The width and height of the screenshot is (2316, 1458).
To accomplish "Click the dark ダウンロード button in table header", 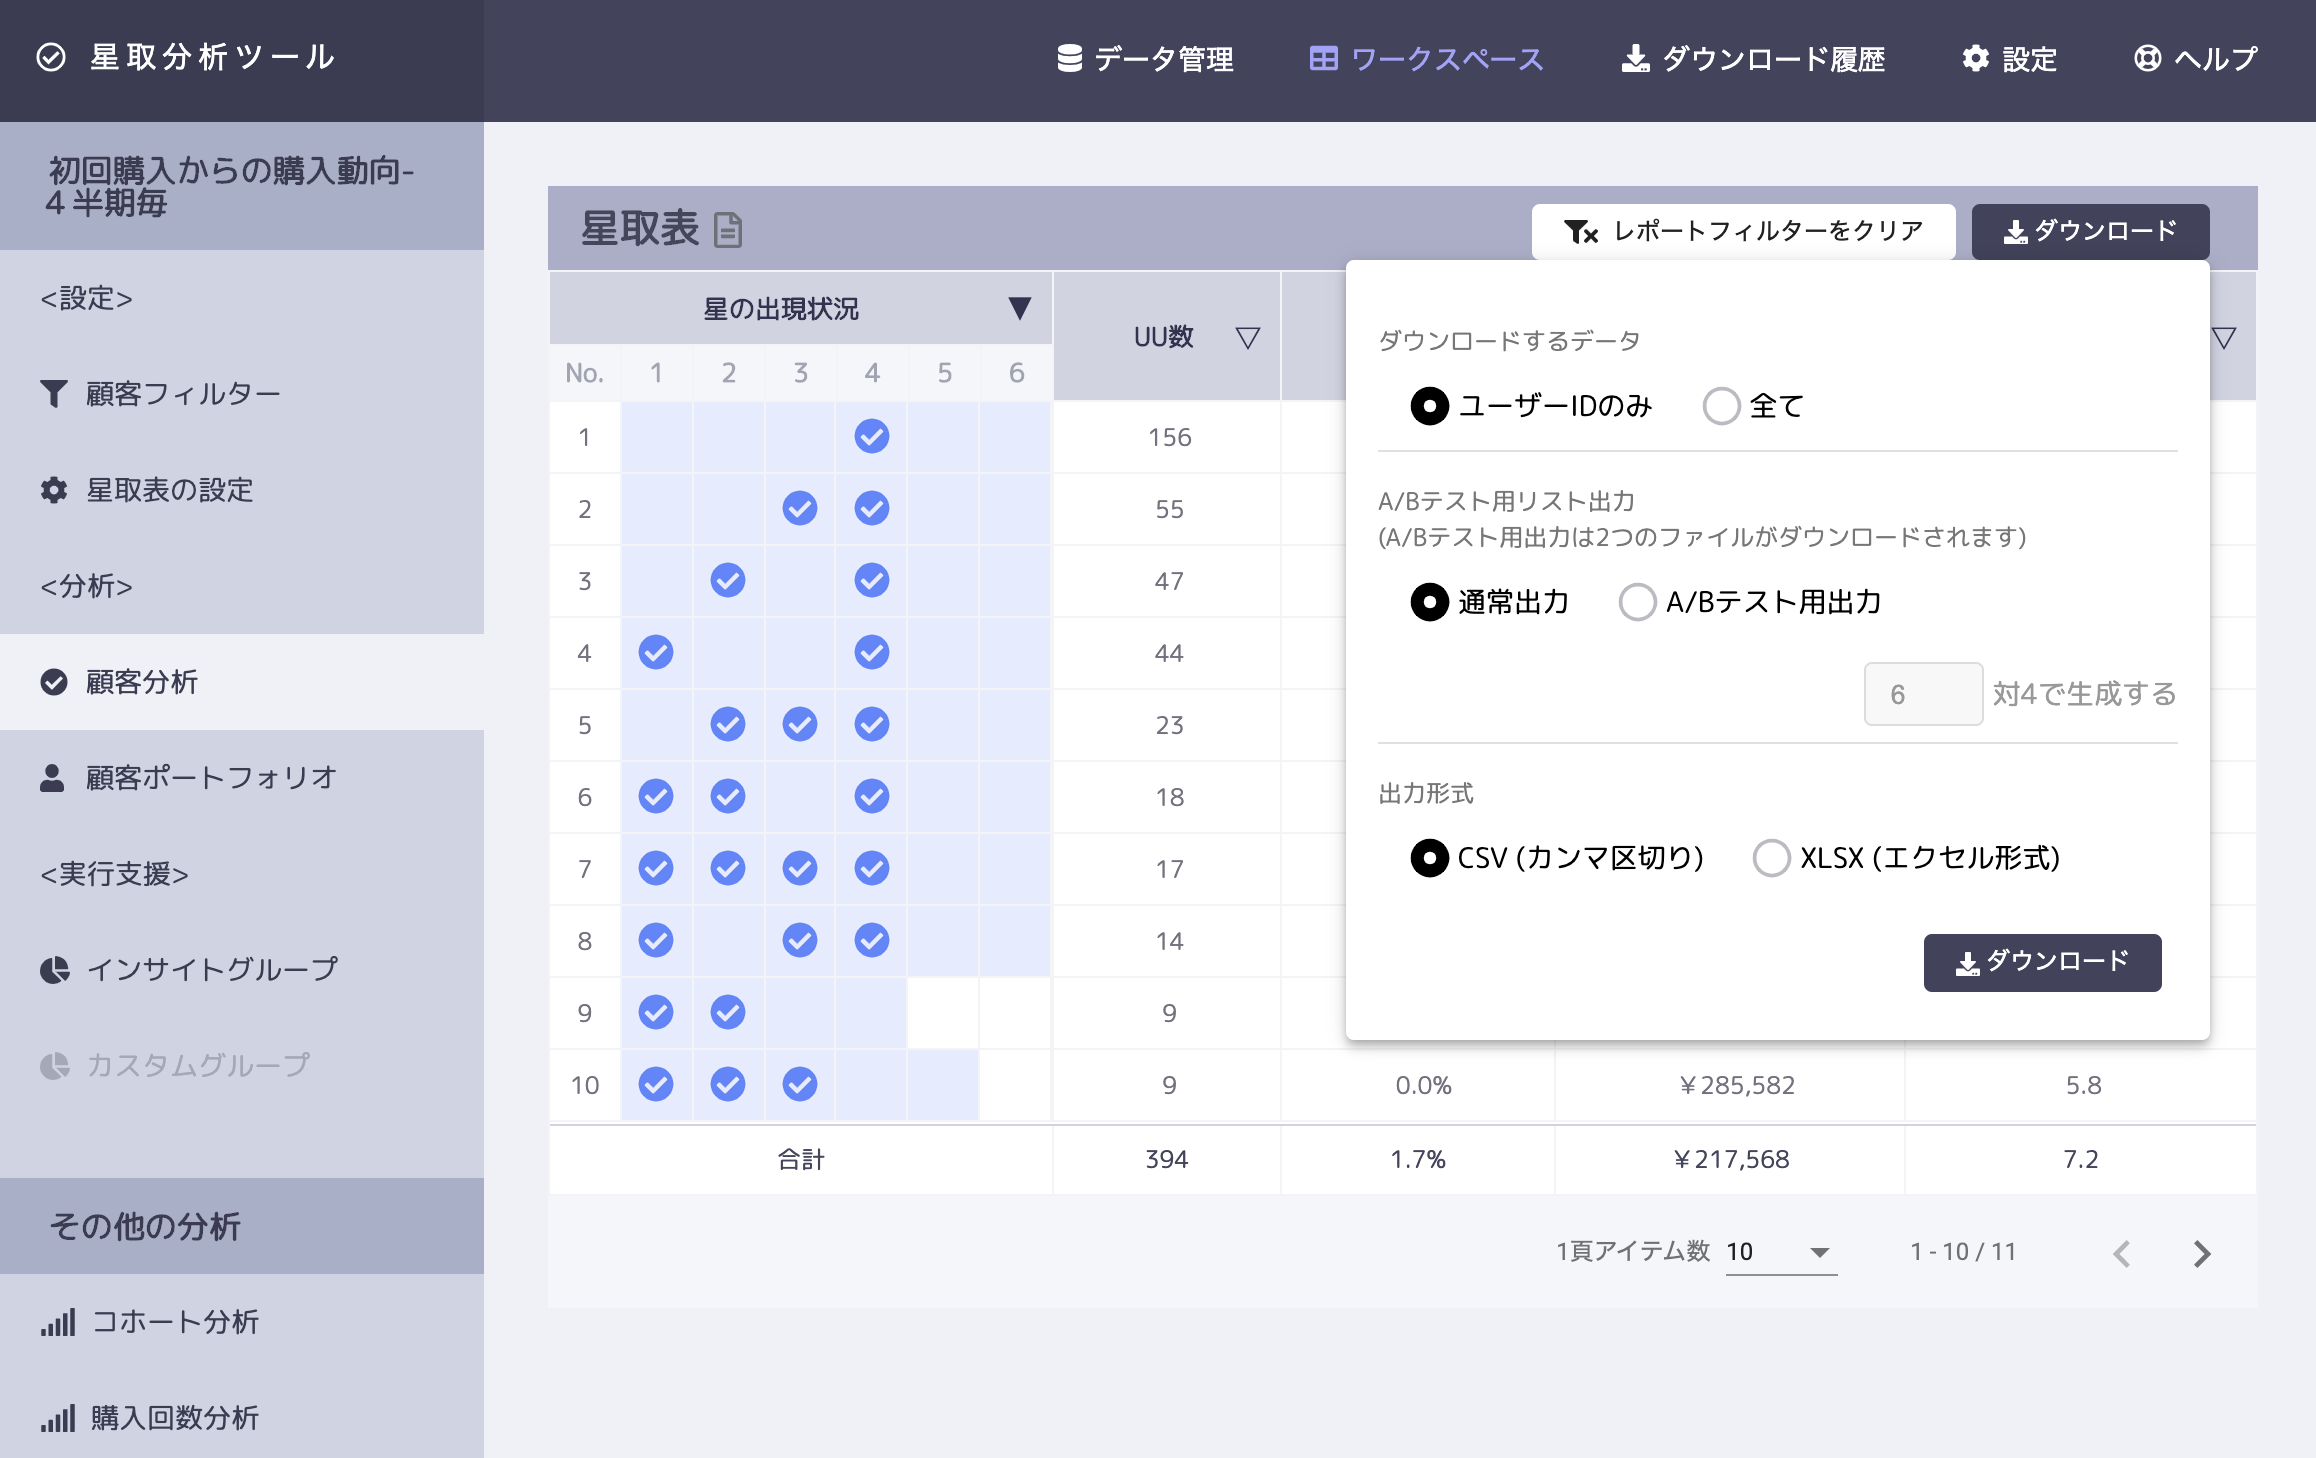I will [x=2090, y=231].
